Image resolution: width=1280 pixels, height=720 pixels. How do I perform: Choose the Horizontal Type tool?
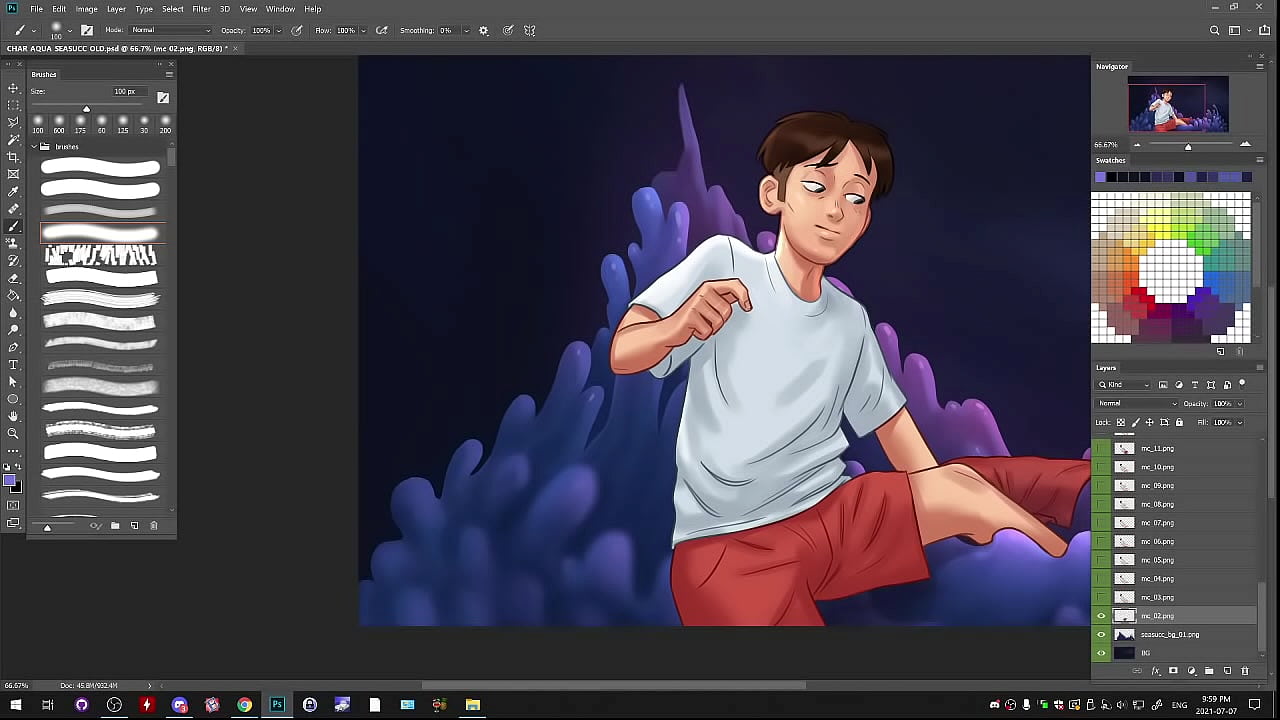(x=13, y=364)
